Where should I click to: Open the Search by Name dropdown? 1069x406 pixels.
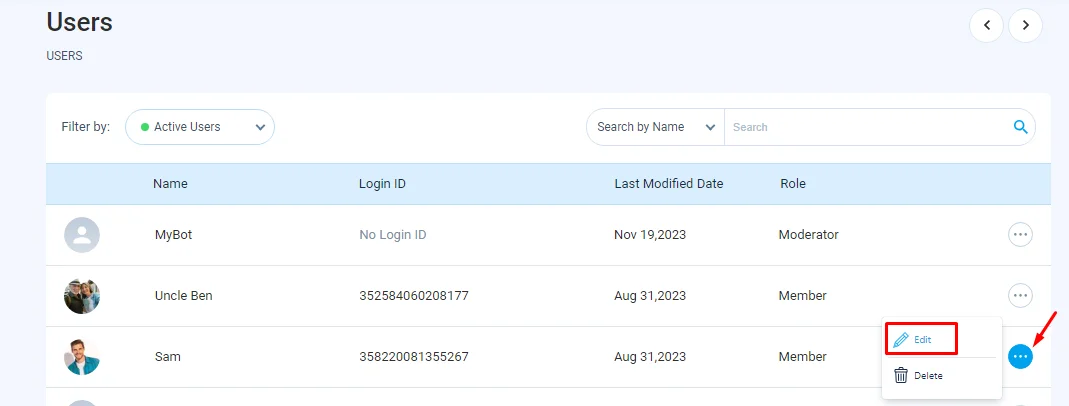pos(655,127)
